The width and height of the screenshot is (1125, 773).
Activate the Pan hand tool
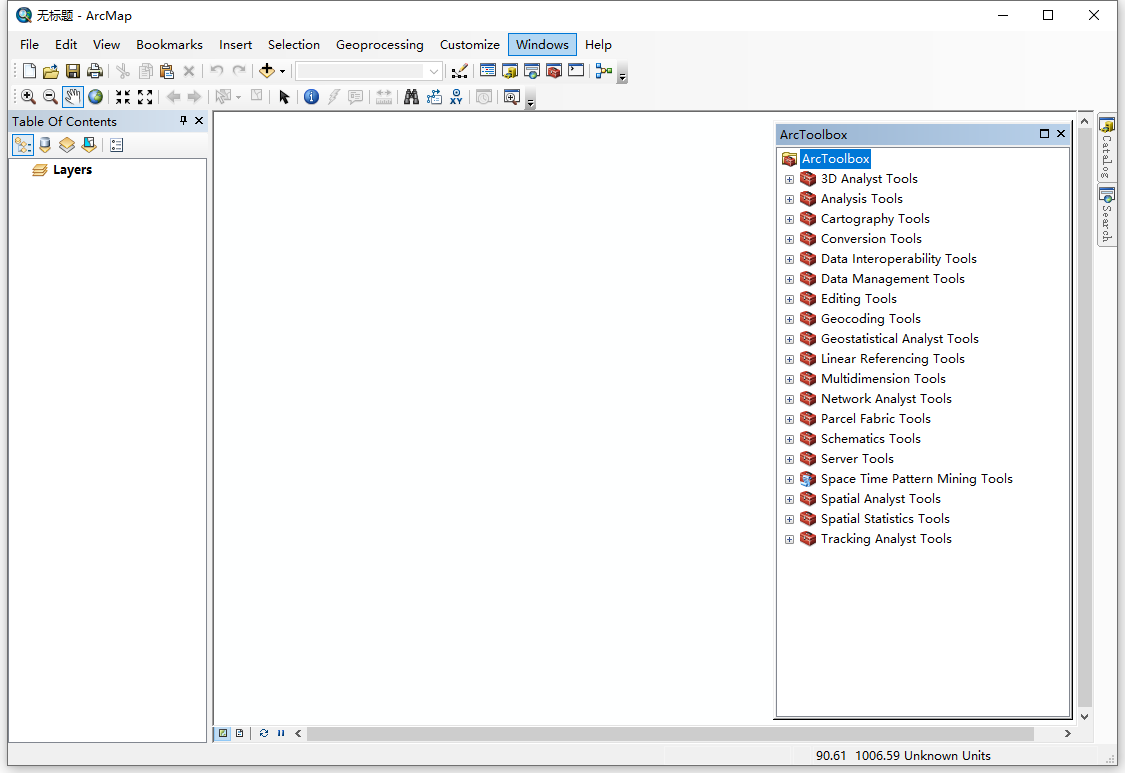[72, 97]
